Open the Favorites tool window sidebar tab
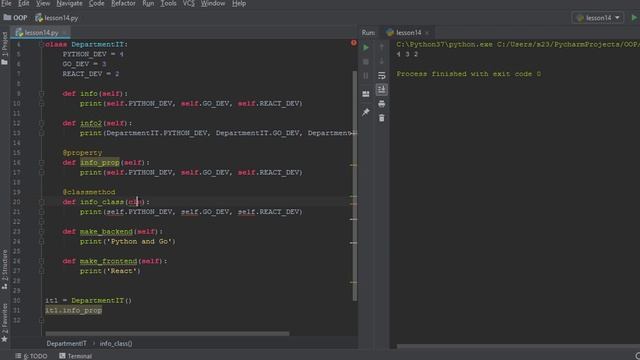The image size is (640, 360). pos(4,322)
